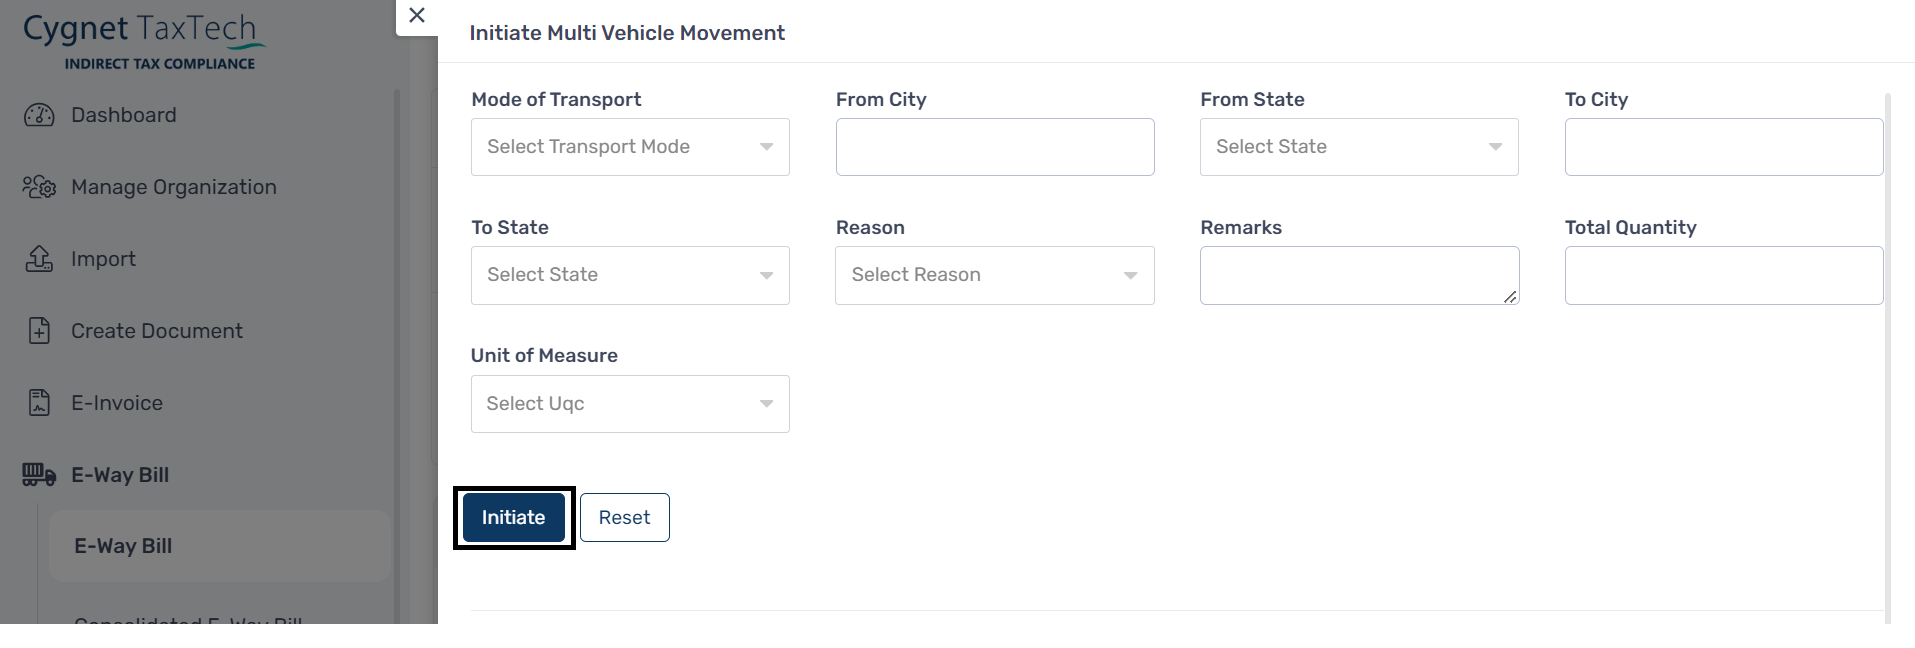Open the Unit of Measure dropdown

(x=630, y=404)
